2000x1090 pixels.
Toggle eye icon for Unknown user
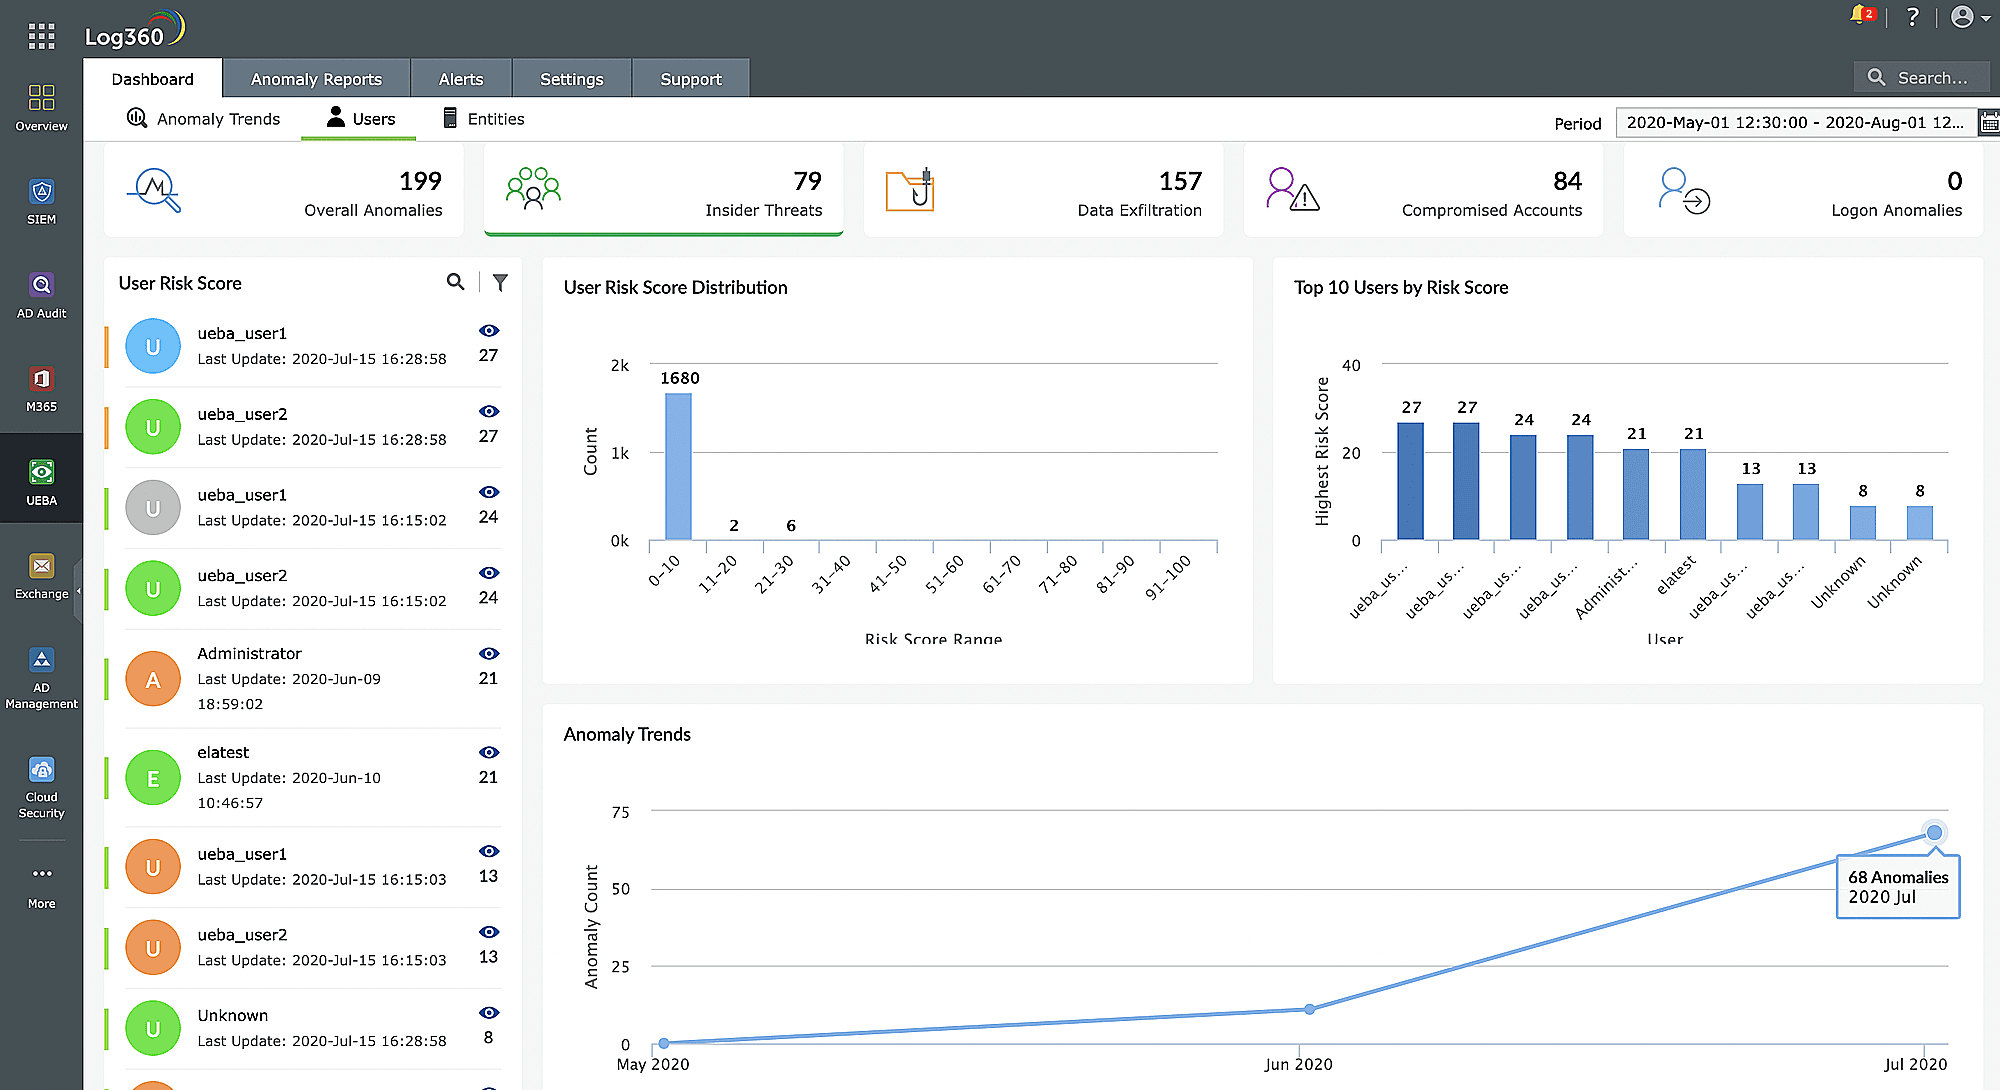point(488,1013)
